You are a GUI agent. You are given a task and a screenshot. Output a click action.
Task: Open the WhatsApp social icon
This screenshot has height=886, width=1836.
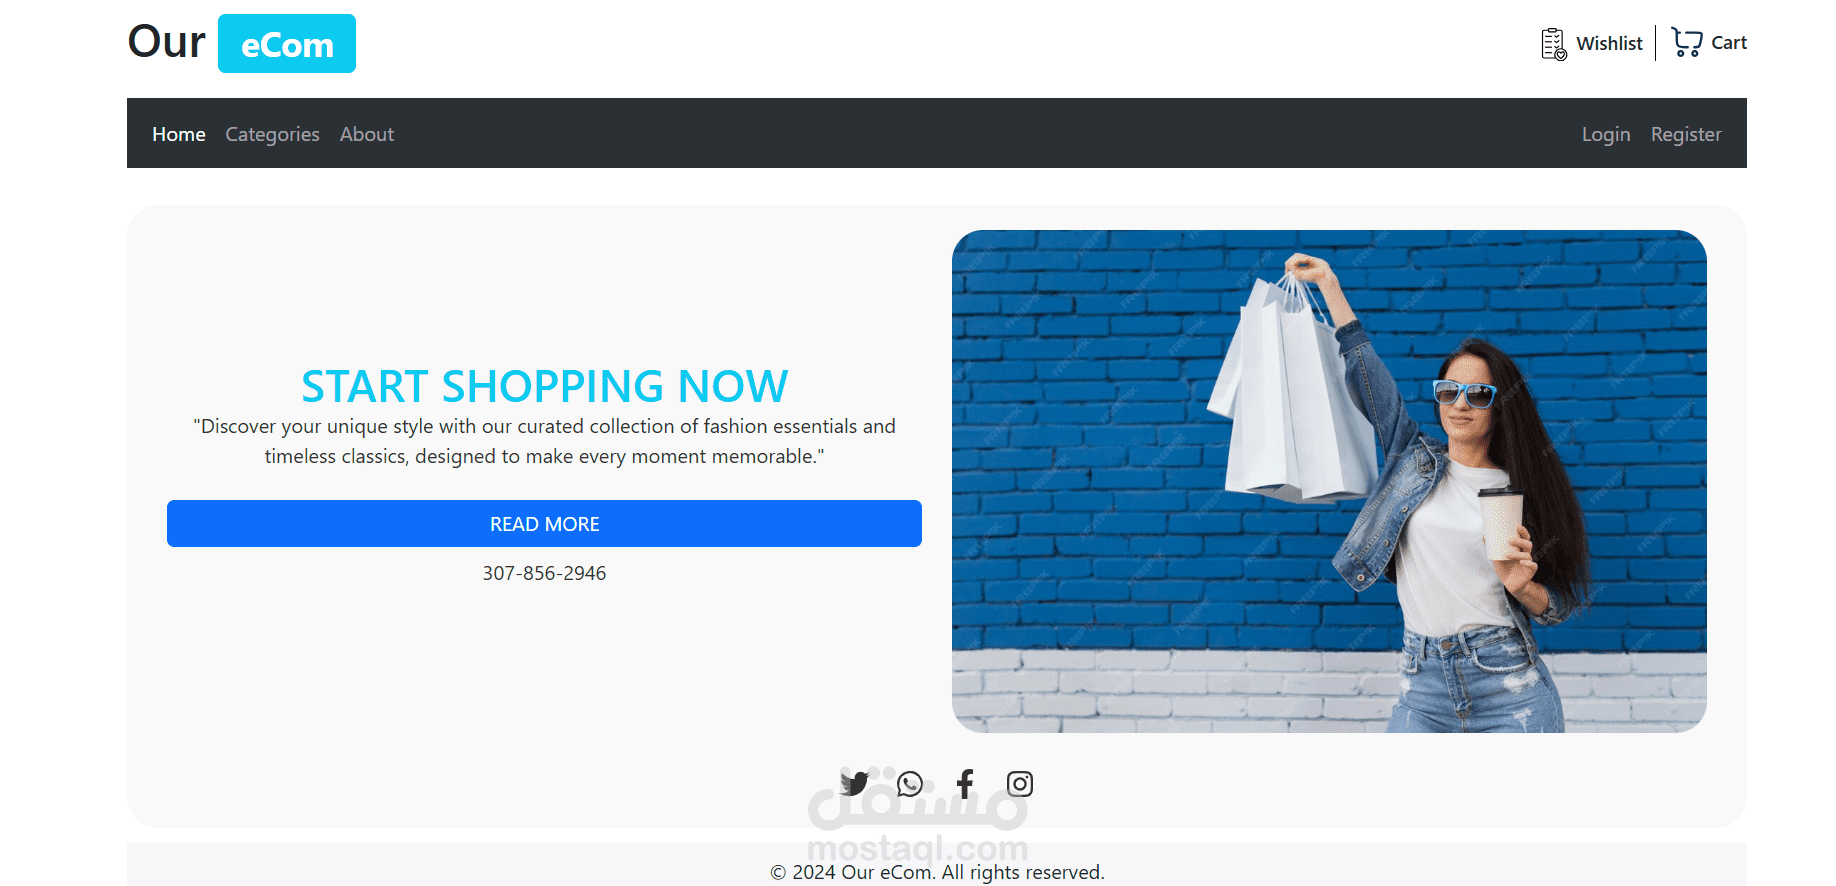910,784
